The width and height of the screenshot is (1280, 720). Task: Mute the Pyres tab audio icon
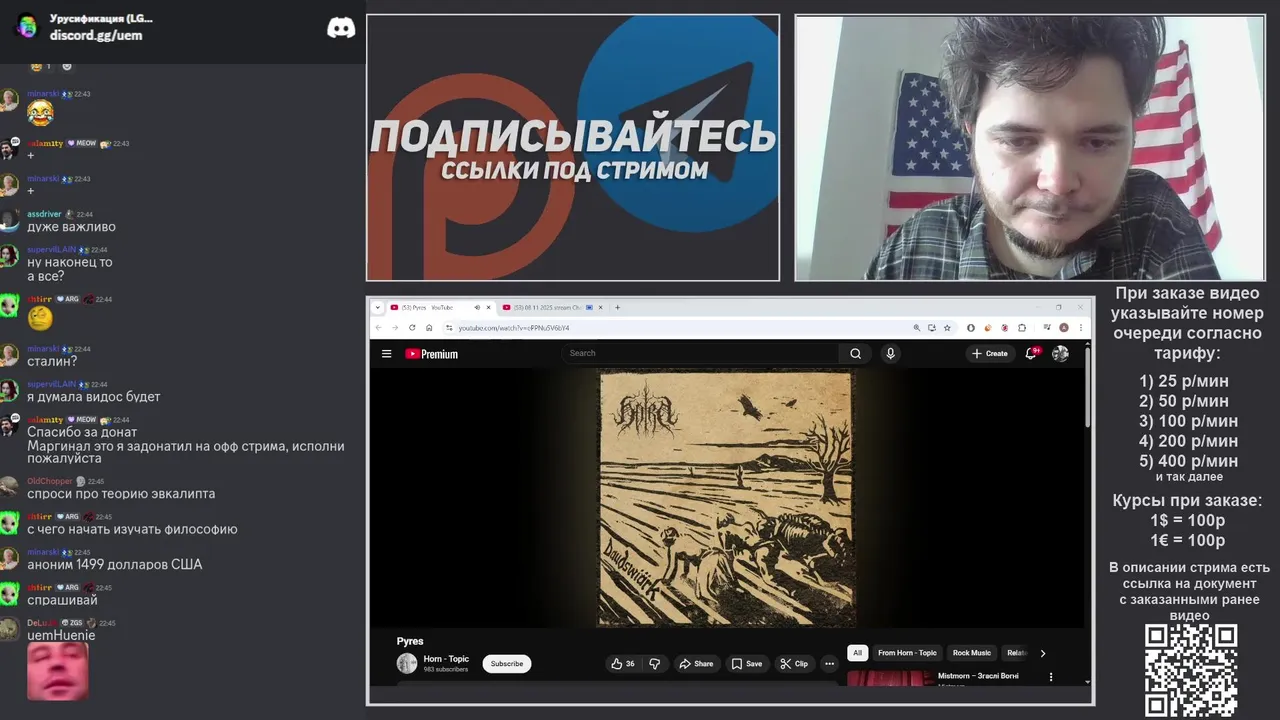477,307
